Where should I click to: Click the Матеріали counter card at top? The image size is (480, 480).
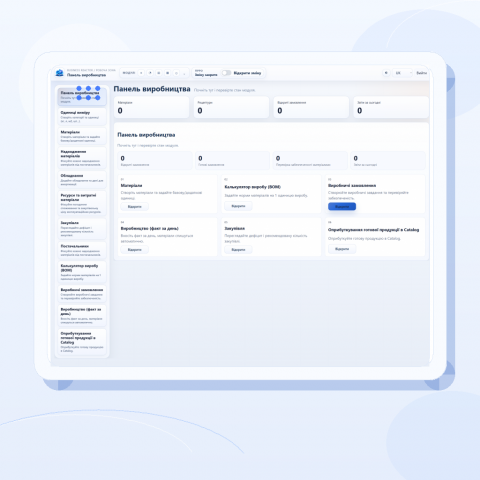tap(152, 107)
